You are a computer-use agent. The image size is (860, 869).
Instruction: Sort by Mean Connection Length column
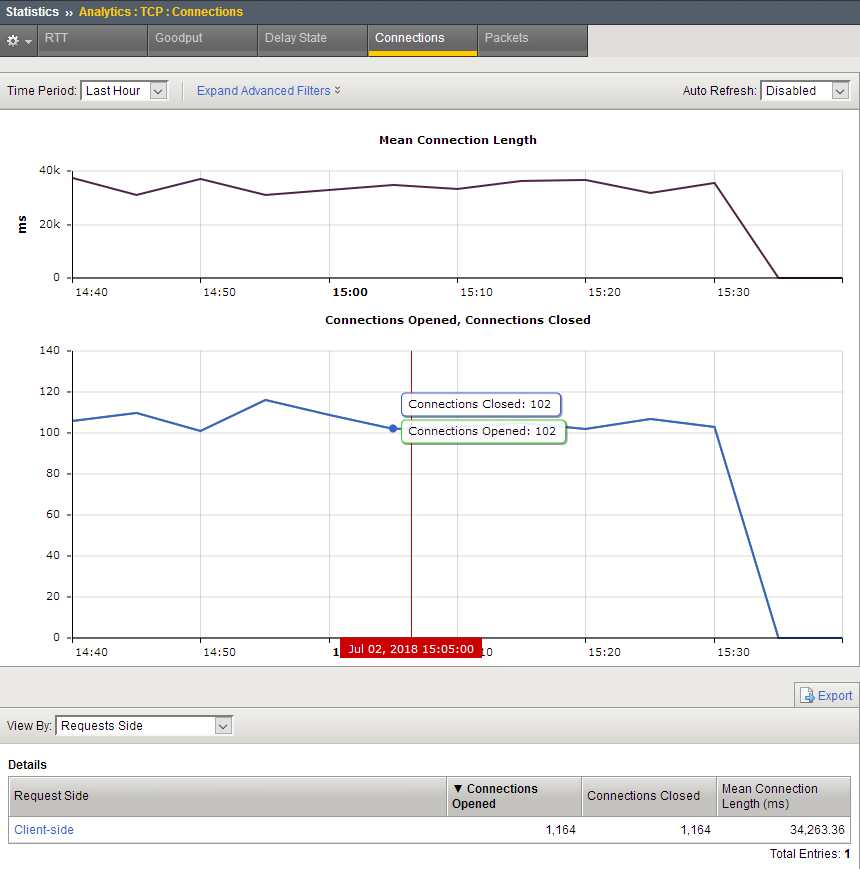[769, 796]
